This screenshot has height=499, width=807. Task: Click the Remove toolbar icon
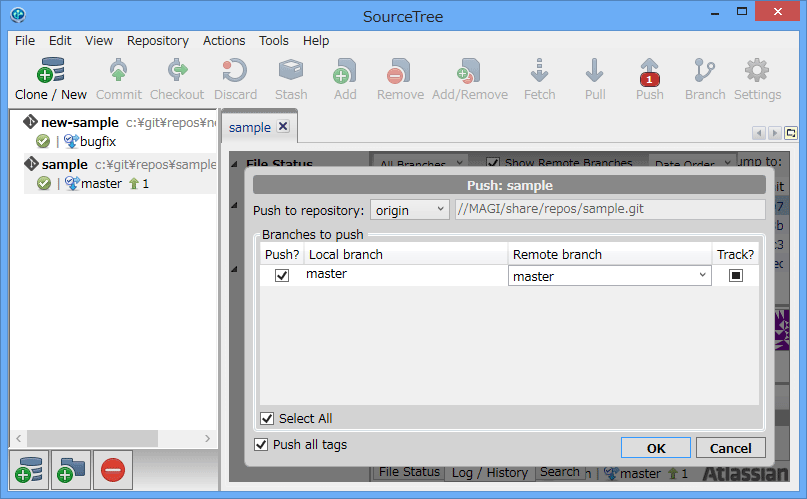click(398, 70)
